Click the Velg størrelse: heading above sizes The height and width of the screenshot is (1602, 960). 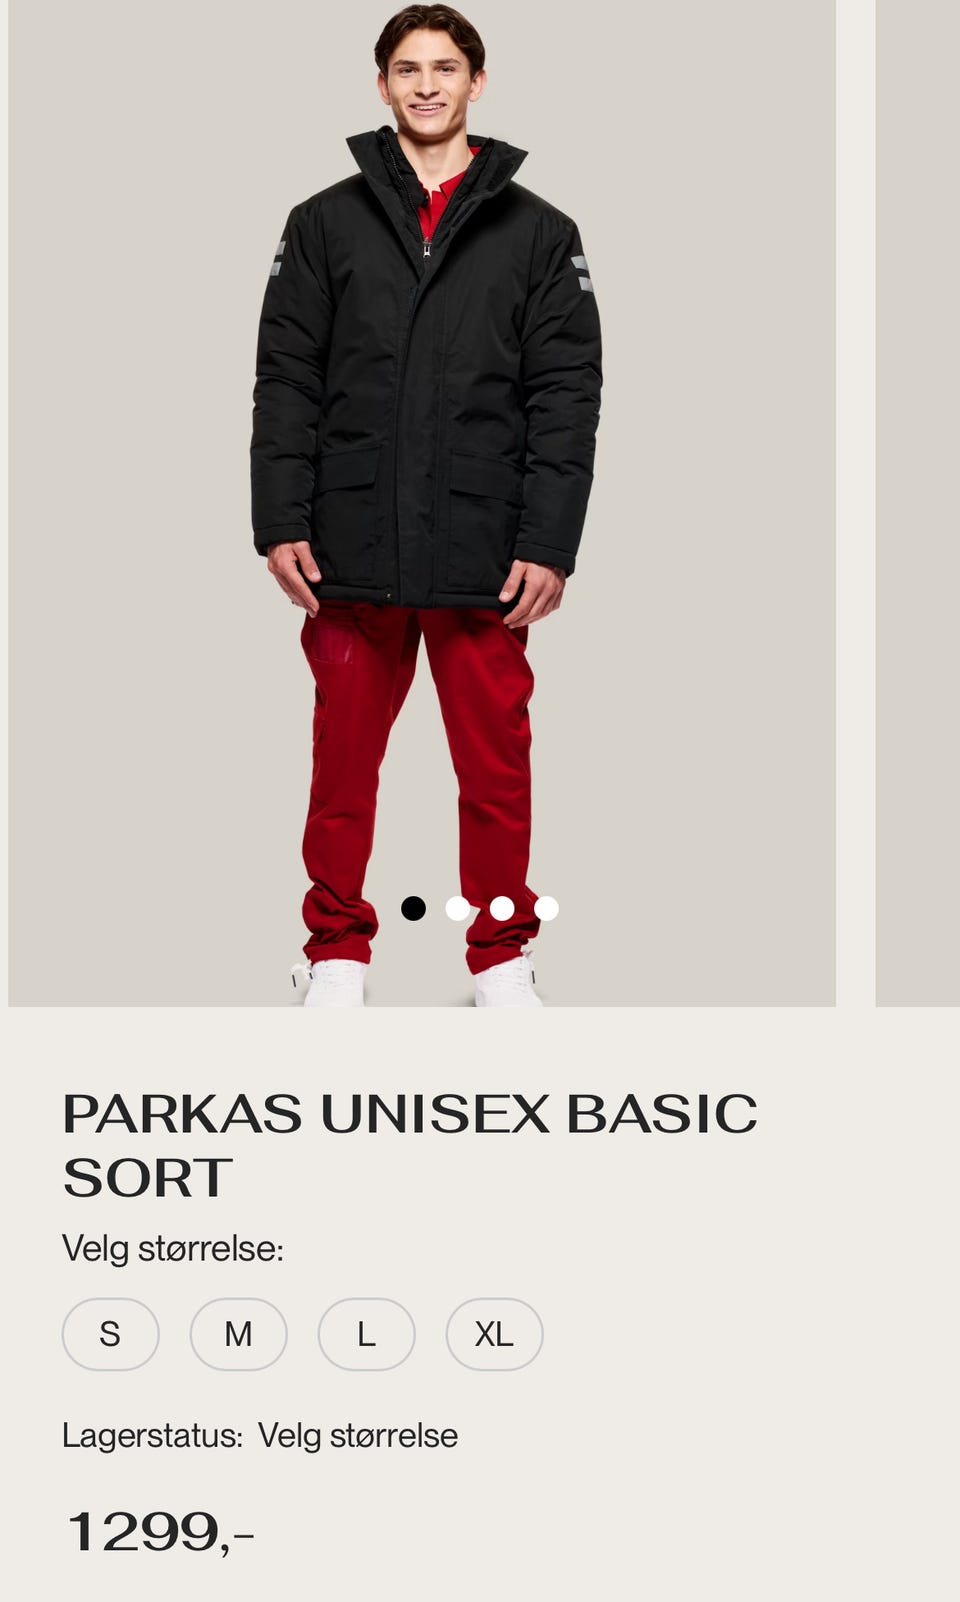pos(173,1248)
